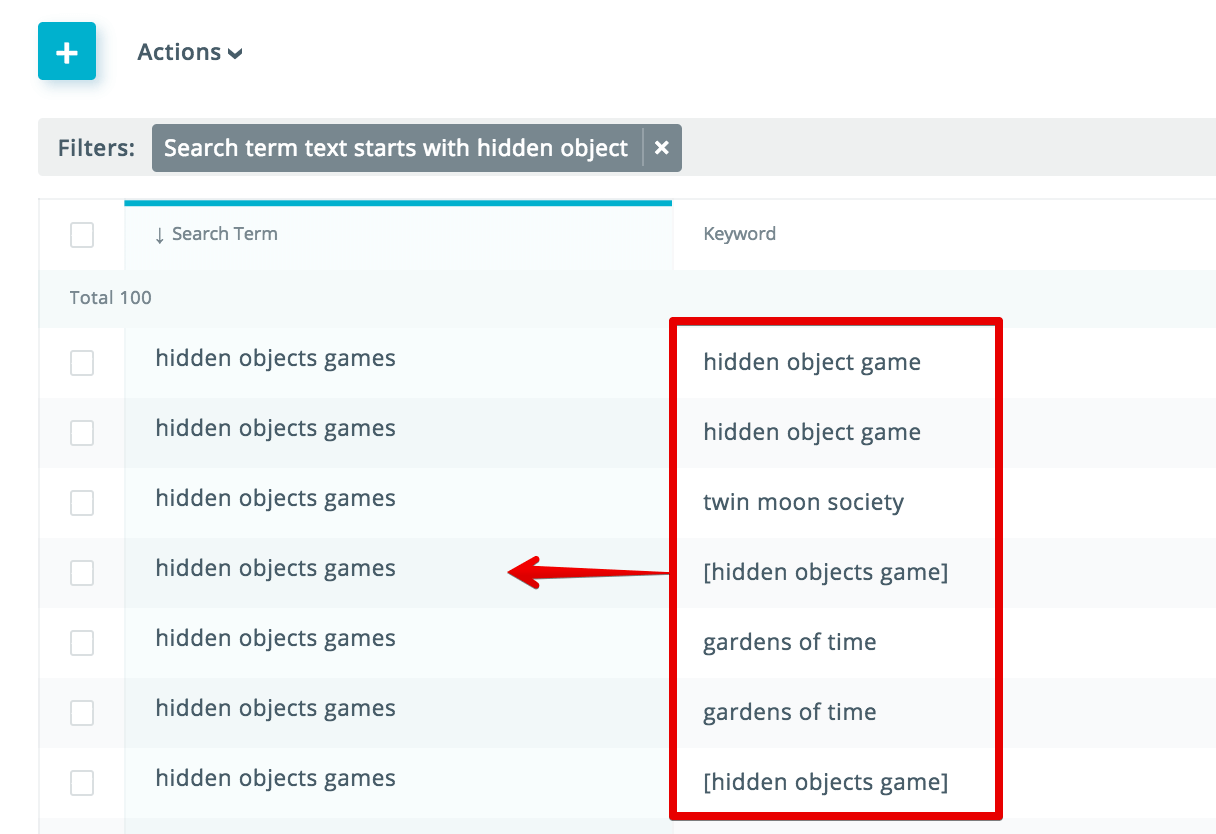Screen dimensions: 1216x834
Task: Open the Actions dropdown menu
Action: [x=189, y=52]
